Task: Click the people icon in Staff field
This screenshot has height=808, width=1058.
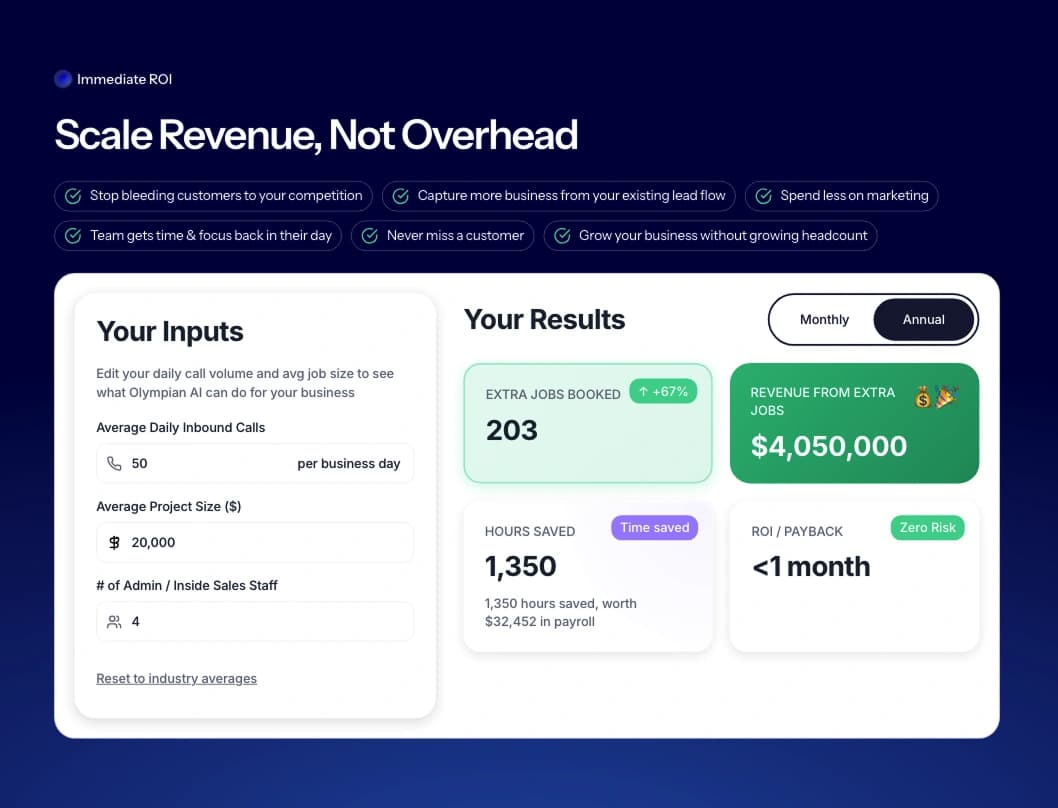Action: 114,622
